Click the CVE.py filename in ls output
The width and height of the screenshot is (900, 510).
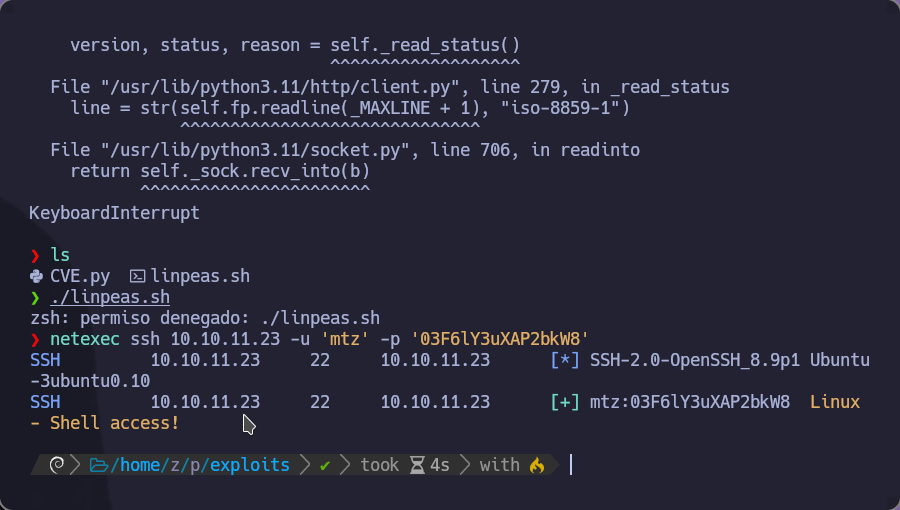pyautogui.click(x=80, y=276)
